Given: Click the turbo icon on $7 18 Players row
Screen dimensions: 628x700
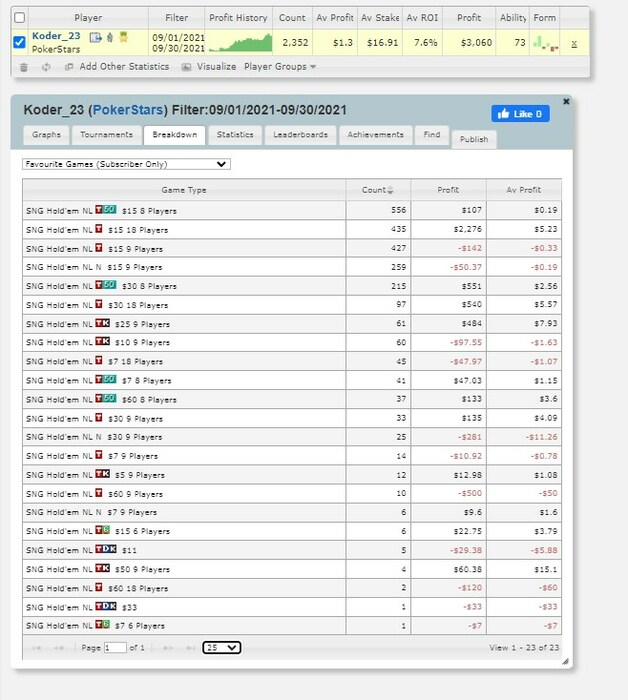Looking at the screenshot, I should pyautogui.click(x=99, y=360).
